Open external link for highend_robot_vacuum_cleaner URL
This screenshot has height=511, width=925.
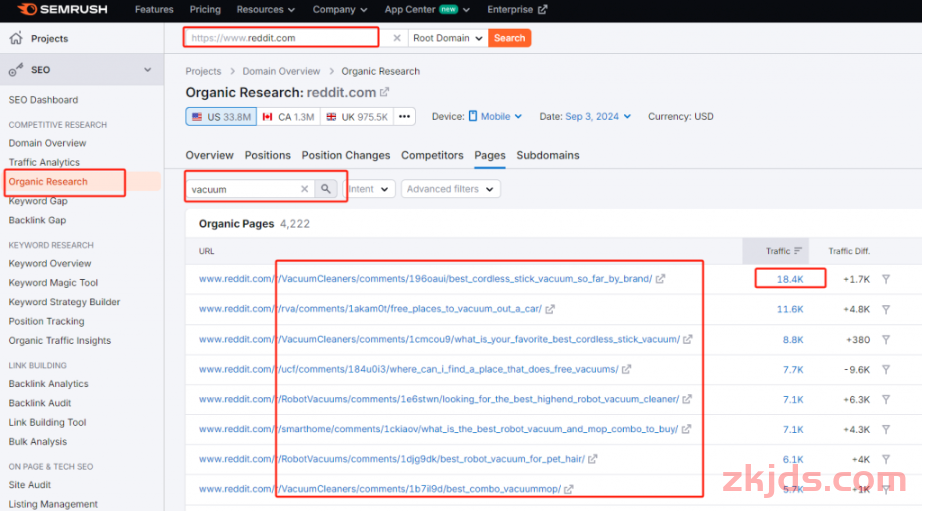[687, 399]
